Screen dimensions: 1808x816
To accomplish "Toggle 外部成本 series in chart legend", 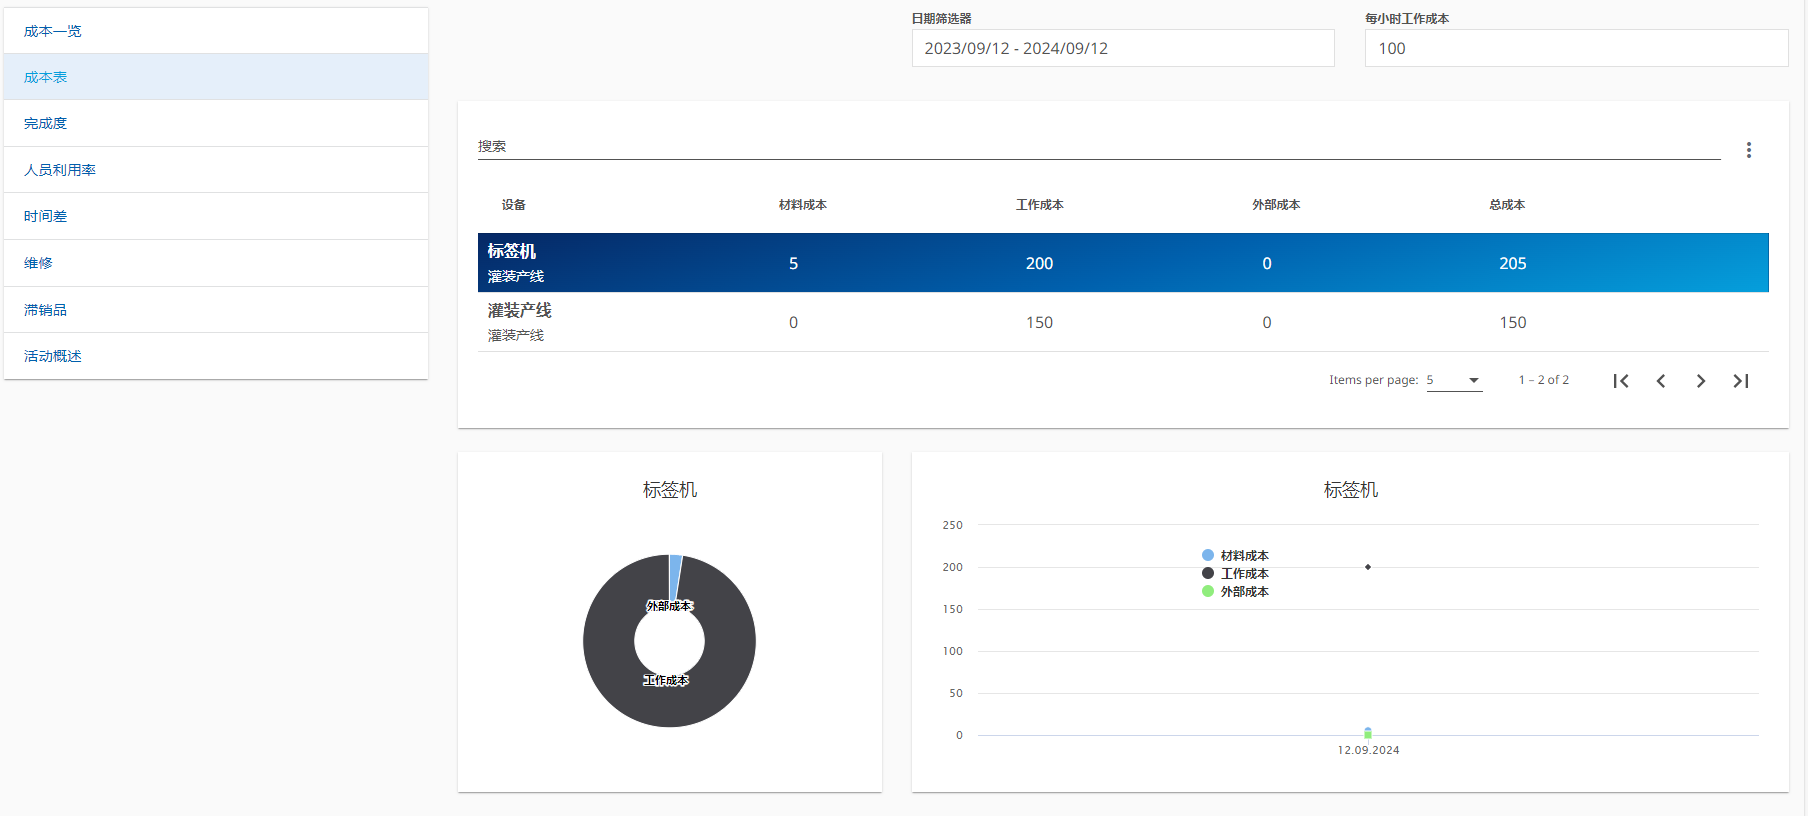I will (1235, 592).
